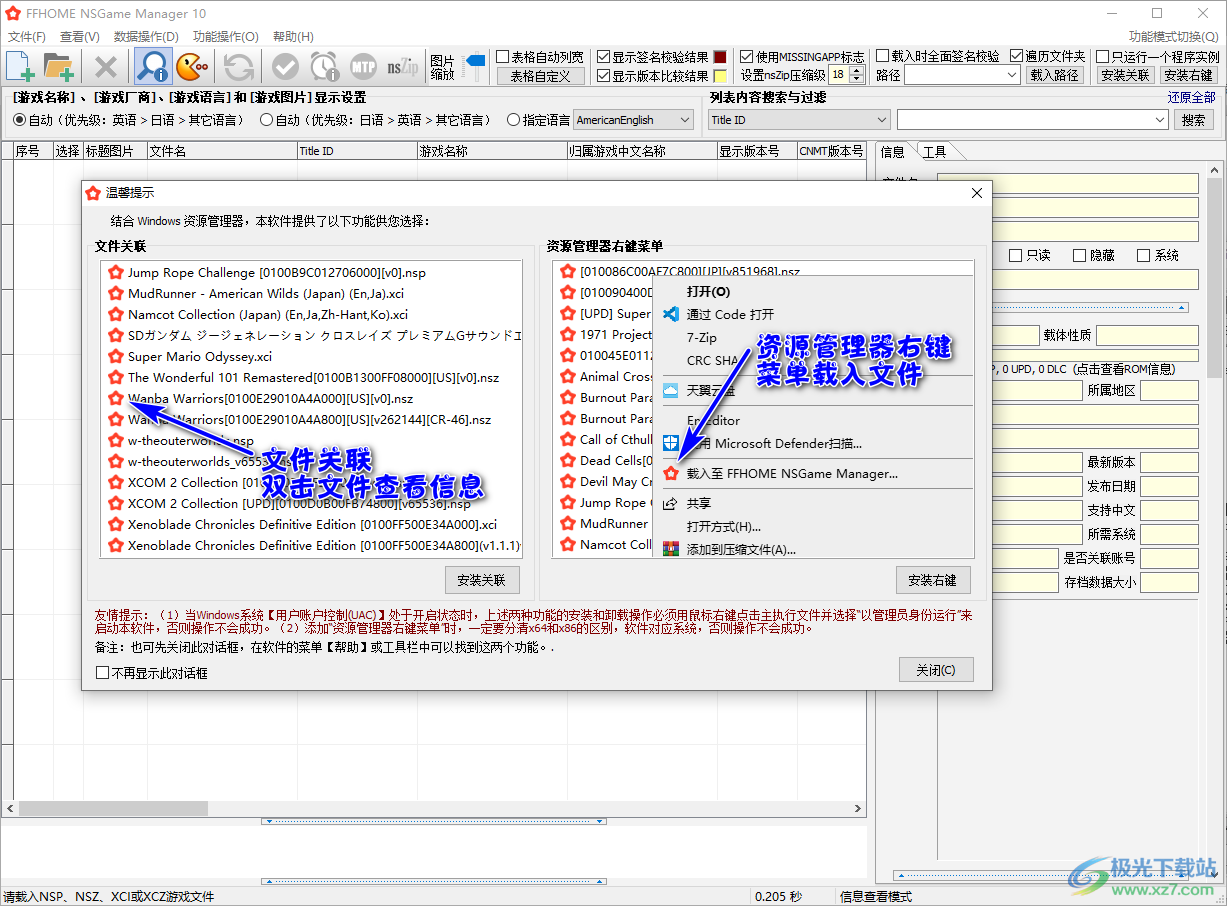Check 不再显示此对话框 checkbox
This screenshot has width=1227, height=906.
[102, 673]
